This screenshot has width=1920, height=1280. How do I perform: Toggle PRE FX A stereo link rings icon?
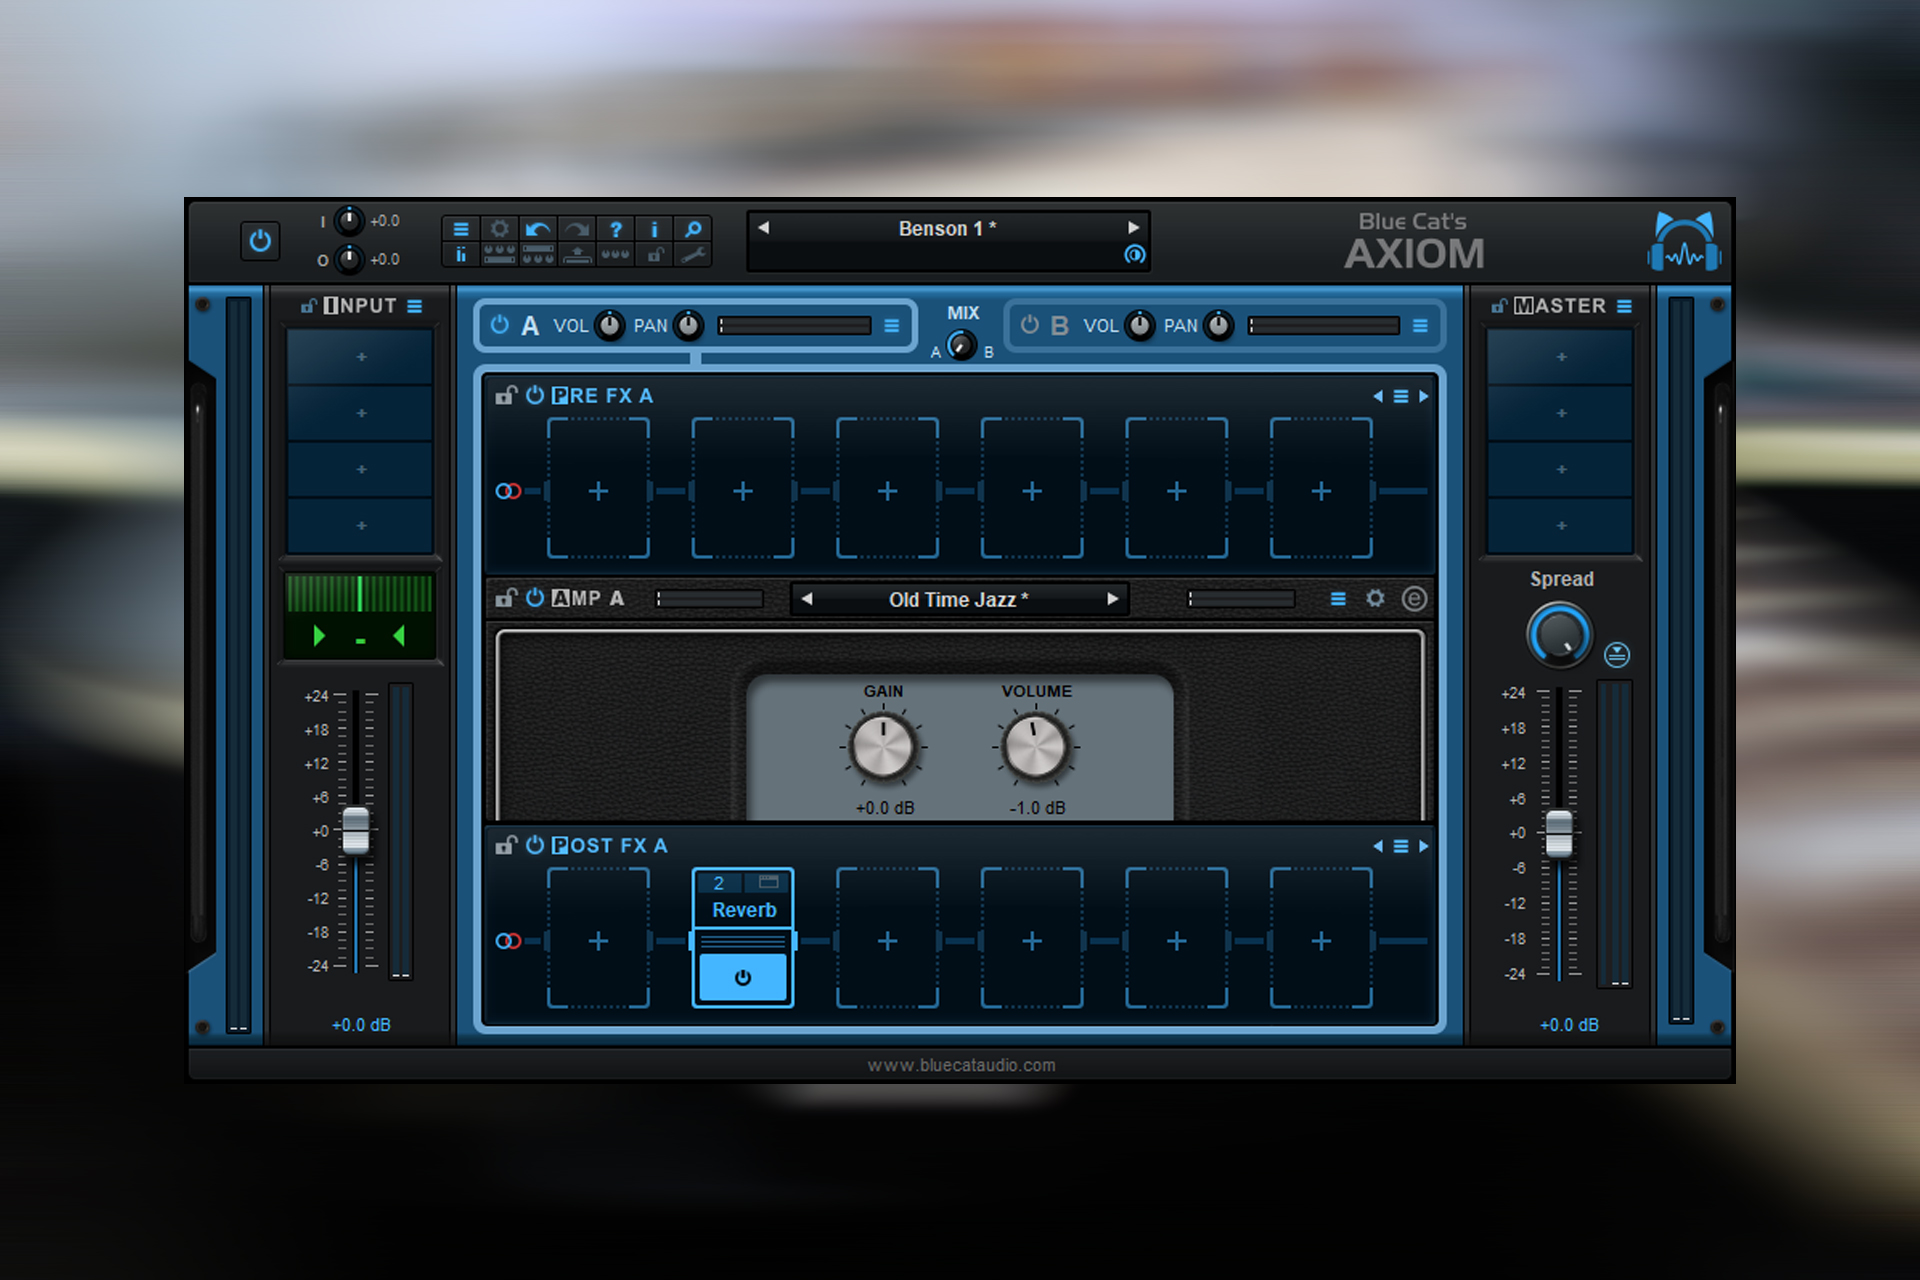508,491
